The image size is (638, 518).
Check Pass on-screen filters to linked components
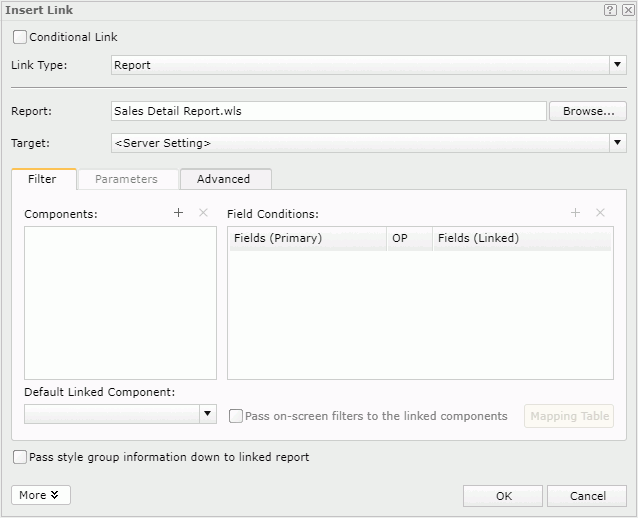236,416
